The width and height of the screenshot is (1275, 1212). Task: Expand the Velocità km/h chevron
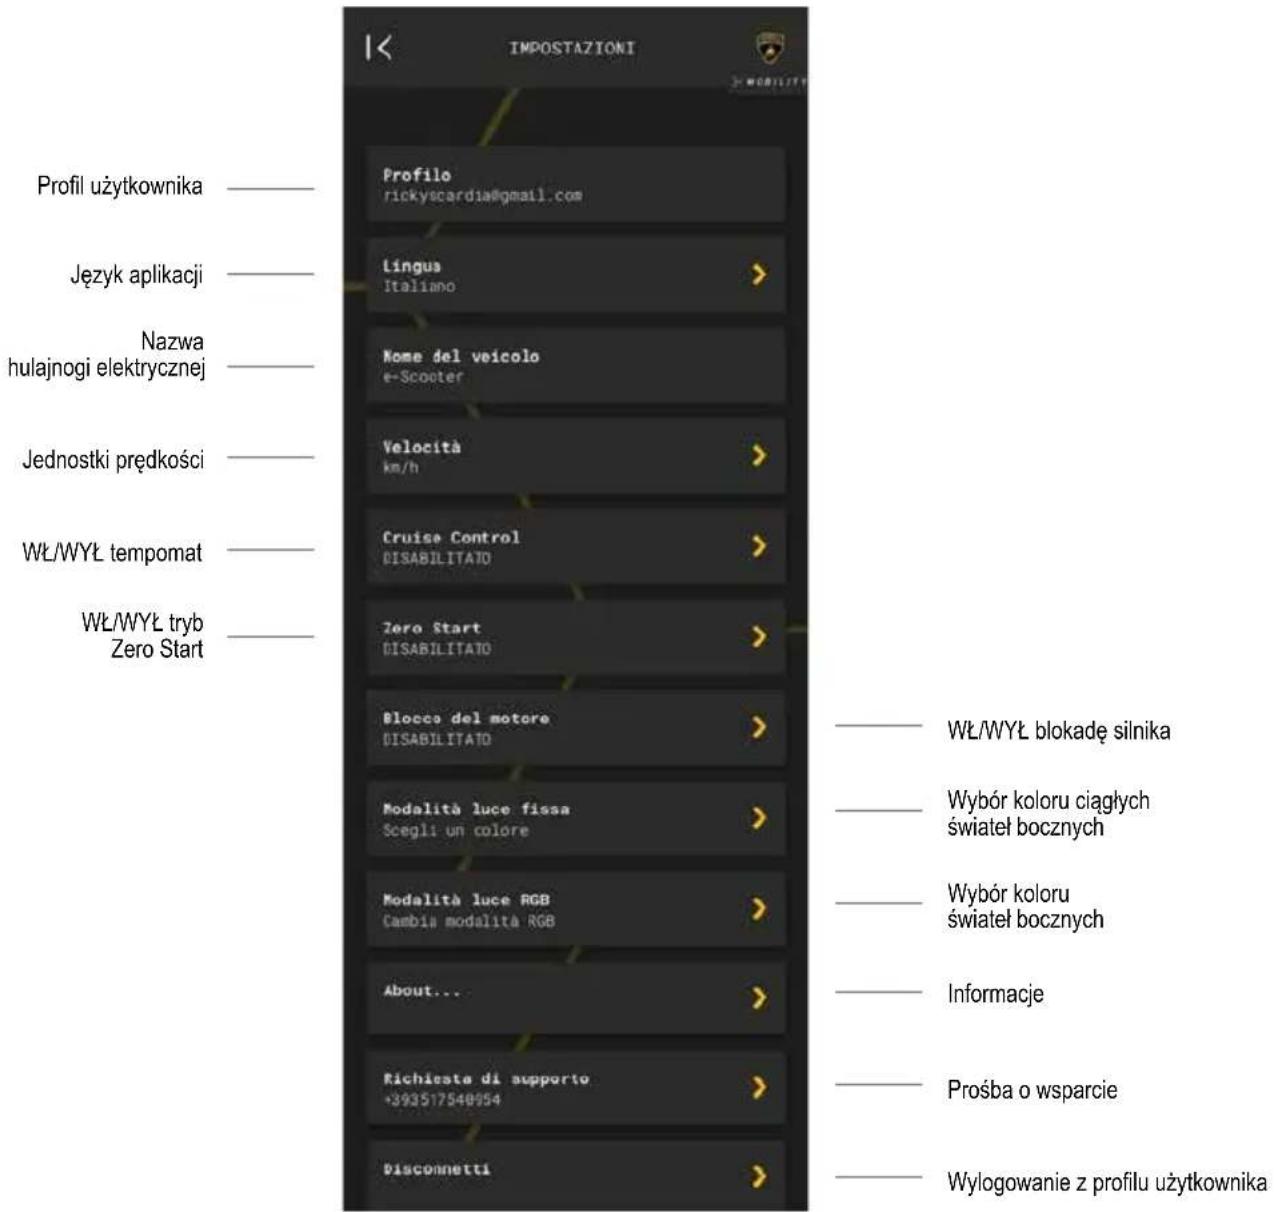(x=759, y=455)
